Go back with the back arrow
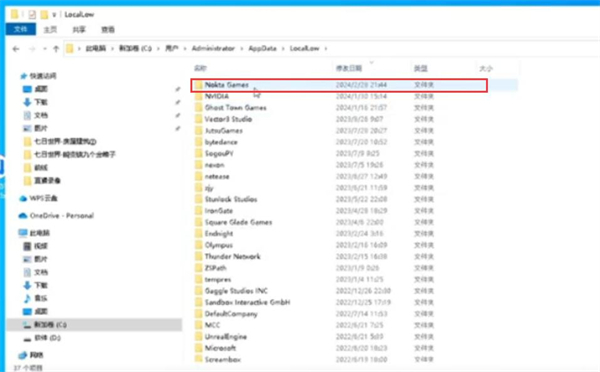 coord(16,49)
